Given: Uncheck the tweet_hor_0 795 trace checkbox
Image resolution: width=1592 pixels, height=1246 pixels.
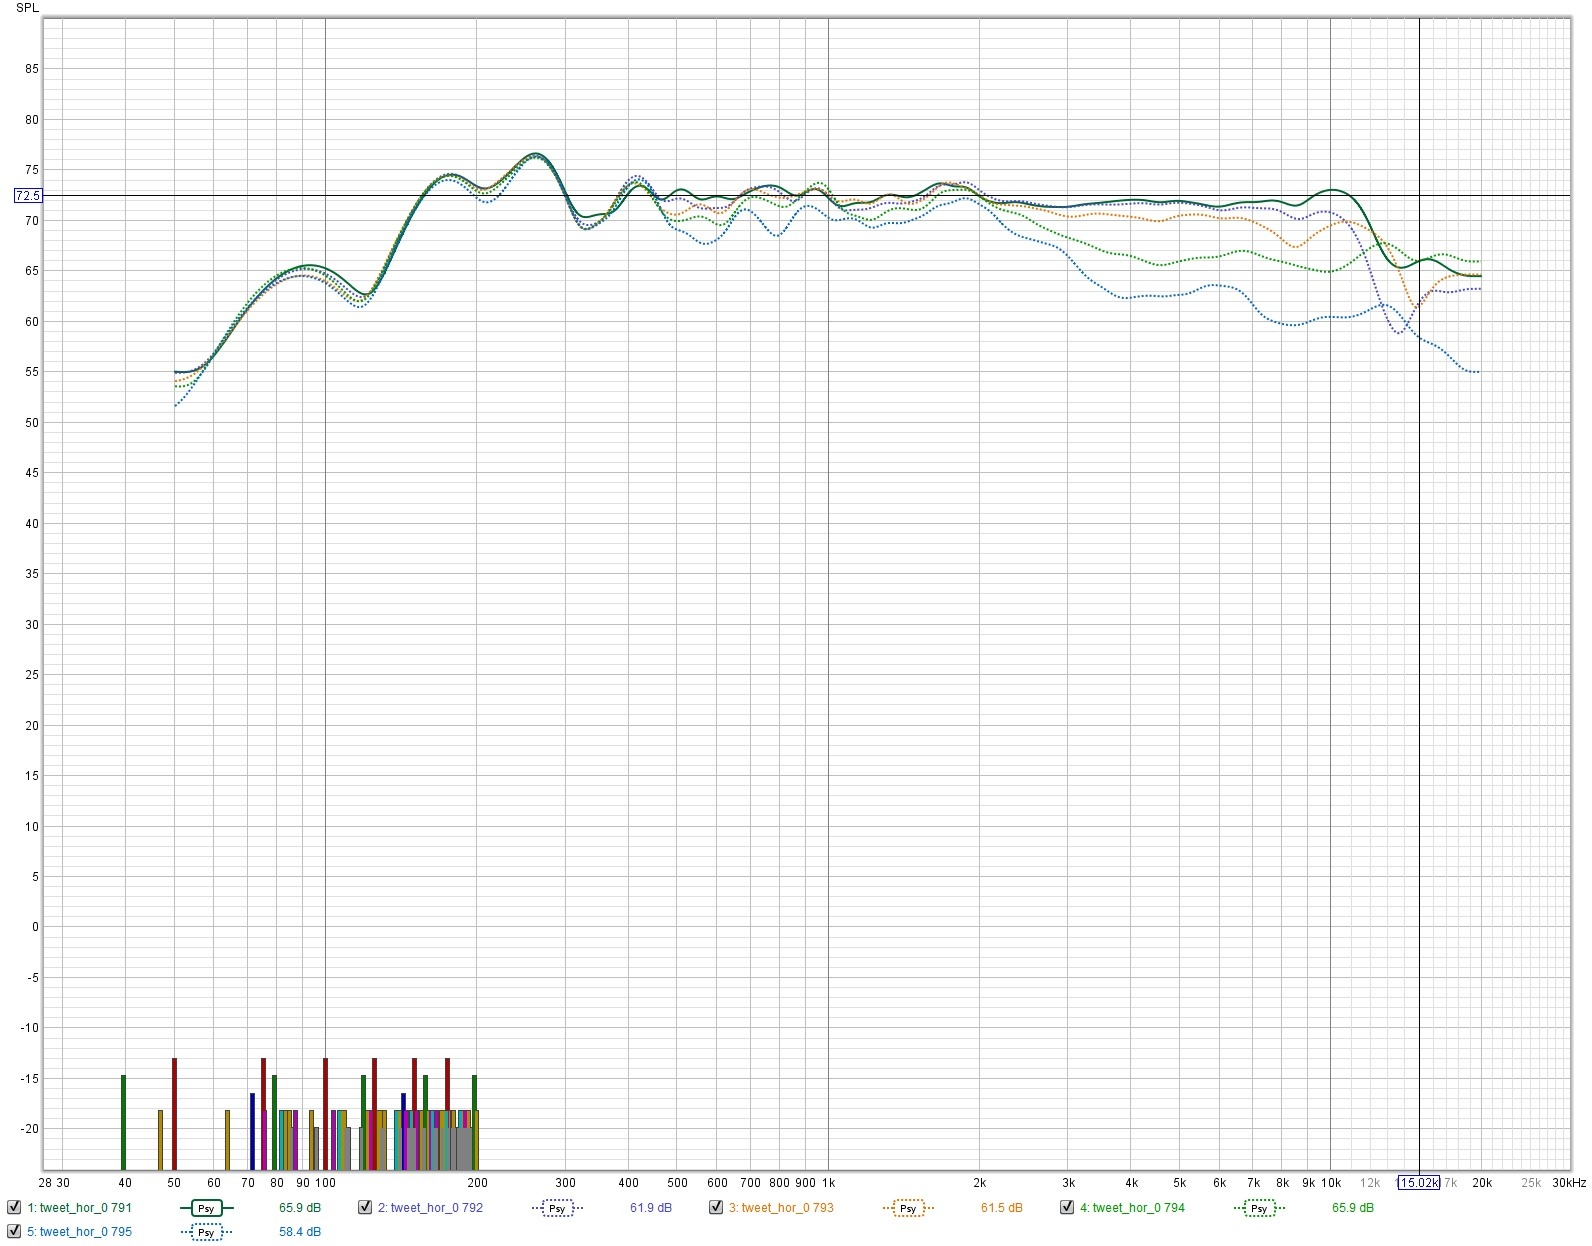Looking at the screenshot, I should tap(14, 1231).
